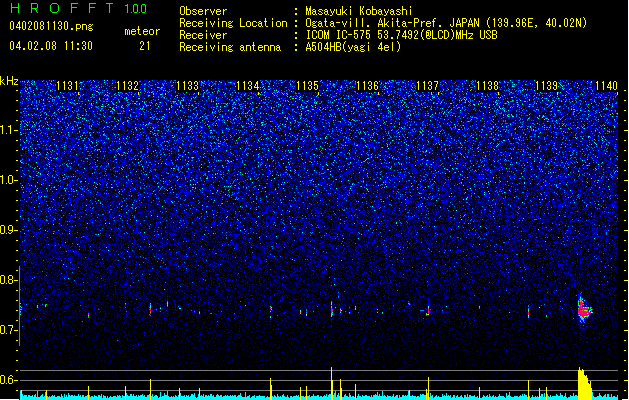Click the HROFFT 1.00 title text
The width and height of the screenshot is (629, 400).
point(79,8)
